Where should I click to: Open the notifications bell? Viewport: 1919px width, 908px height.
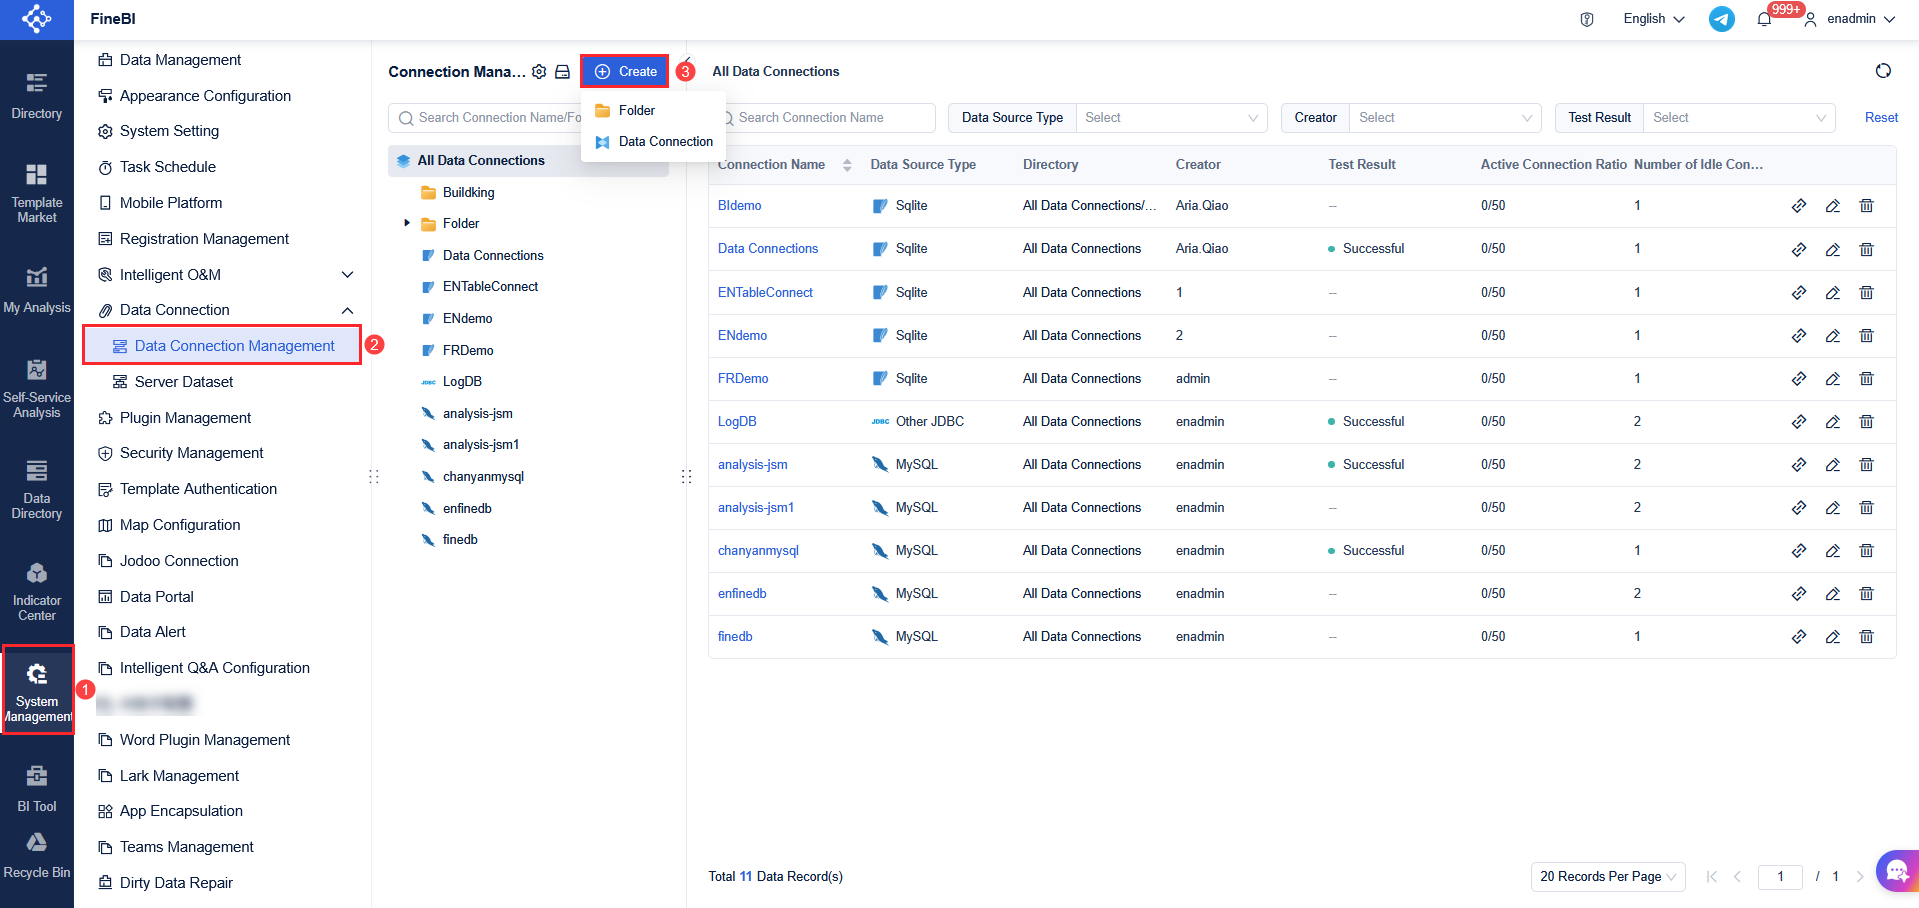tap(1764, 19)
